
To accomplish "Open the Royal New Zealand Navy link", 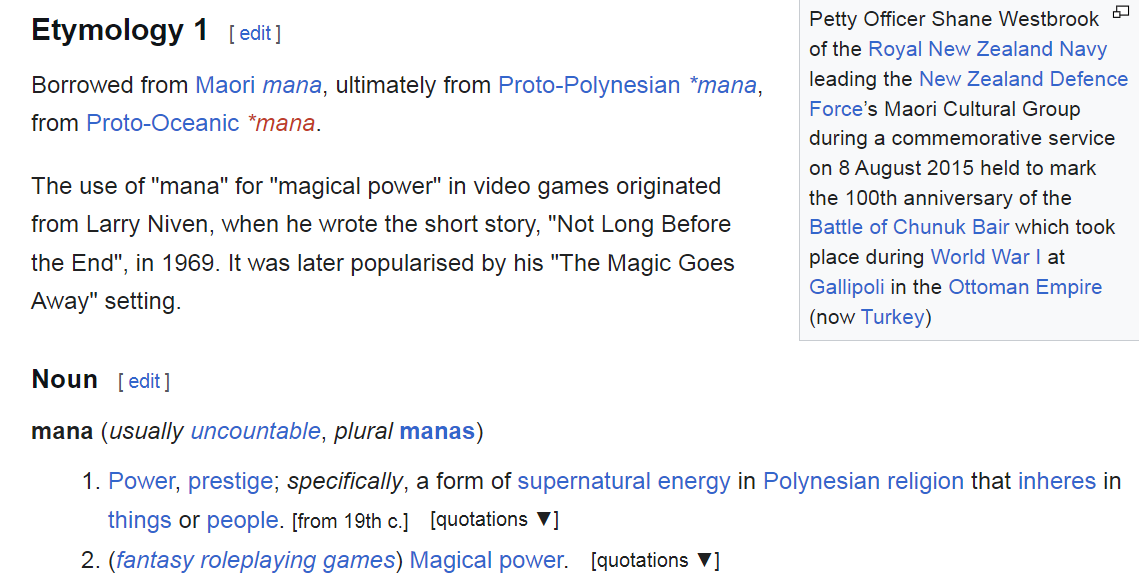I will (x=988, y=49).
